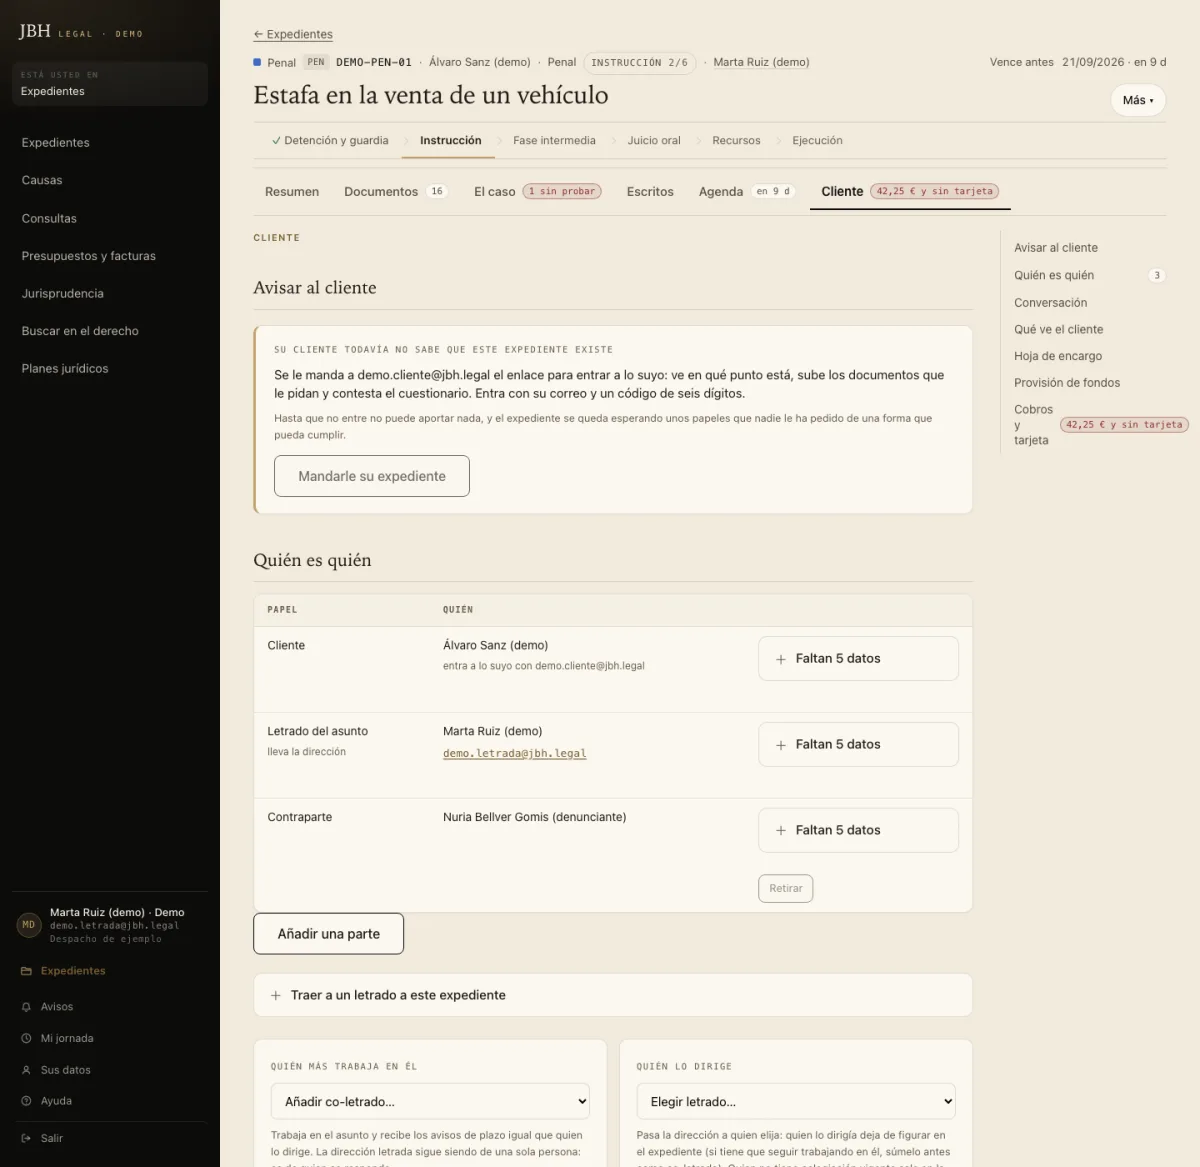The image size is (1200, 1167).
Task: Open Causas in the sidebar
Action: 42,180
